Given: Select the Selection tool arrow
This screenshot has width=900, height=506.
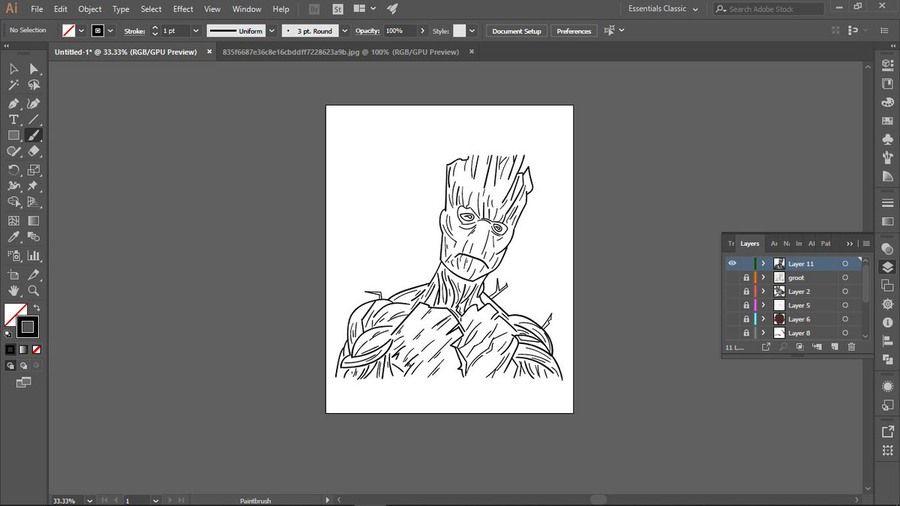Looking at the screenshot, I should (x=13, y=69).
